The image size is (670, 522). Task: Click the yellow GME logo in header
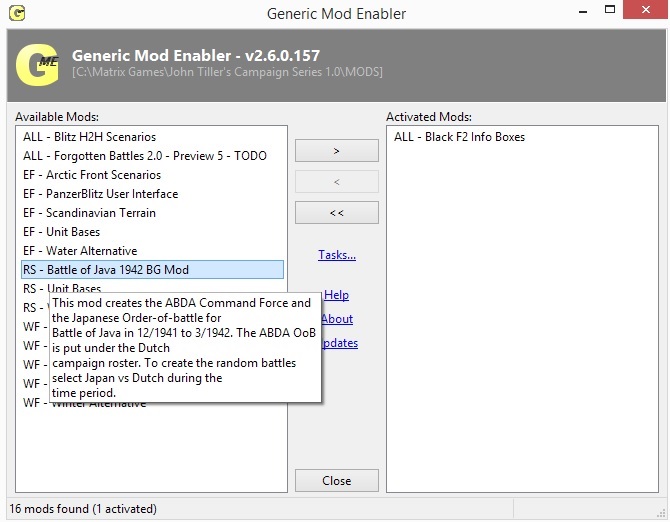pyautogui.click(x=37, y=65)
